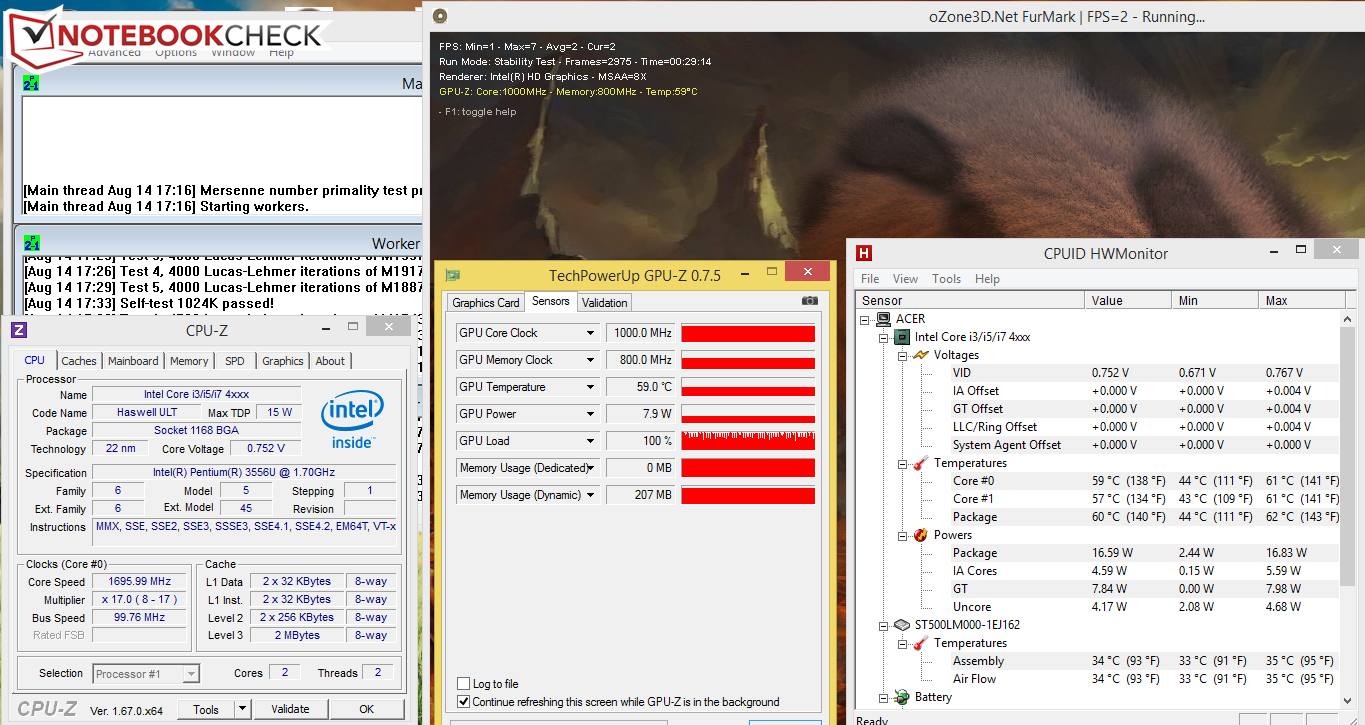
Task: Click the Sensor column header in HWMonitor
Action: coord(970,300)
